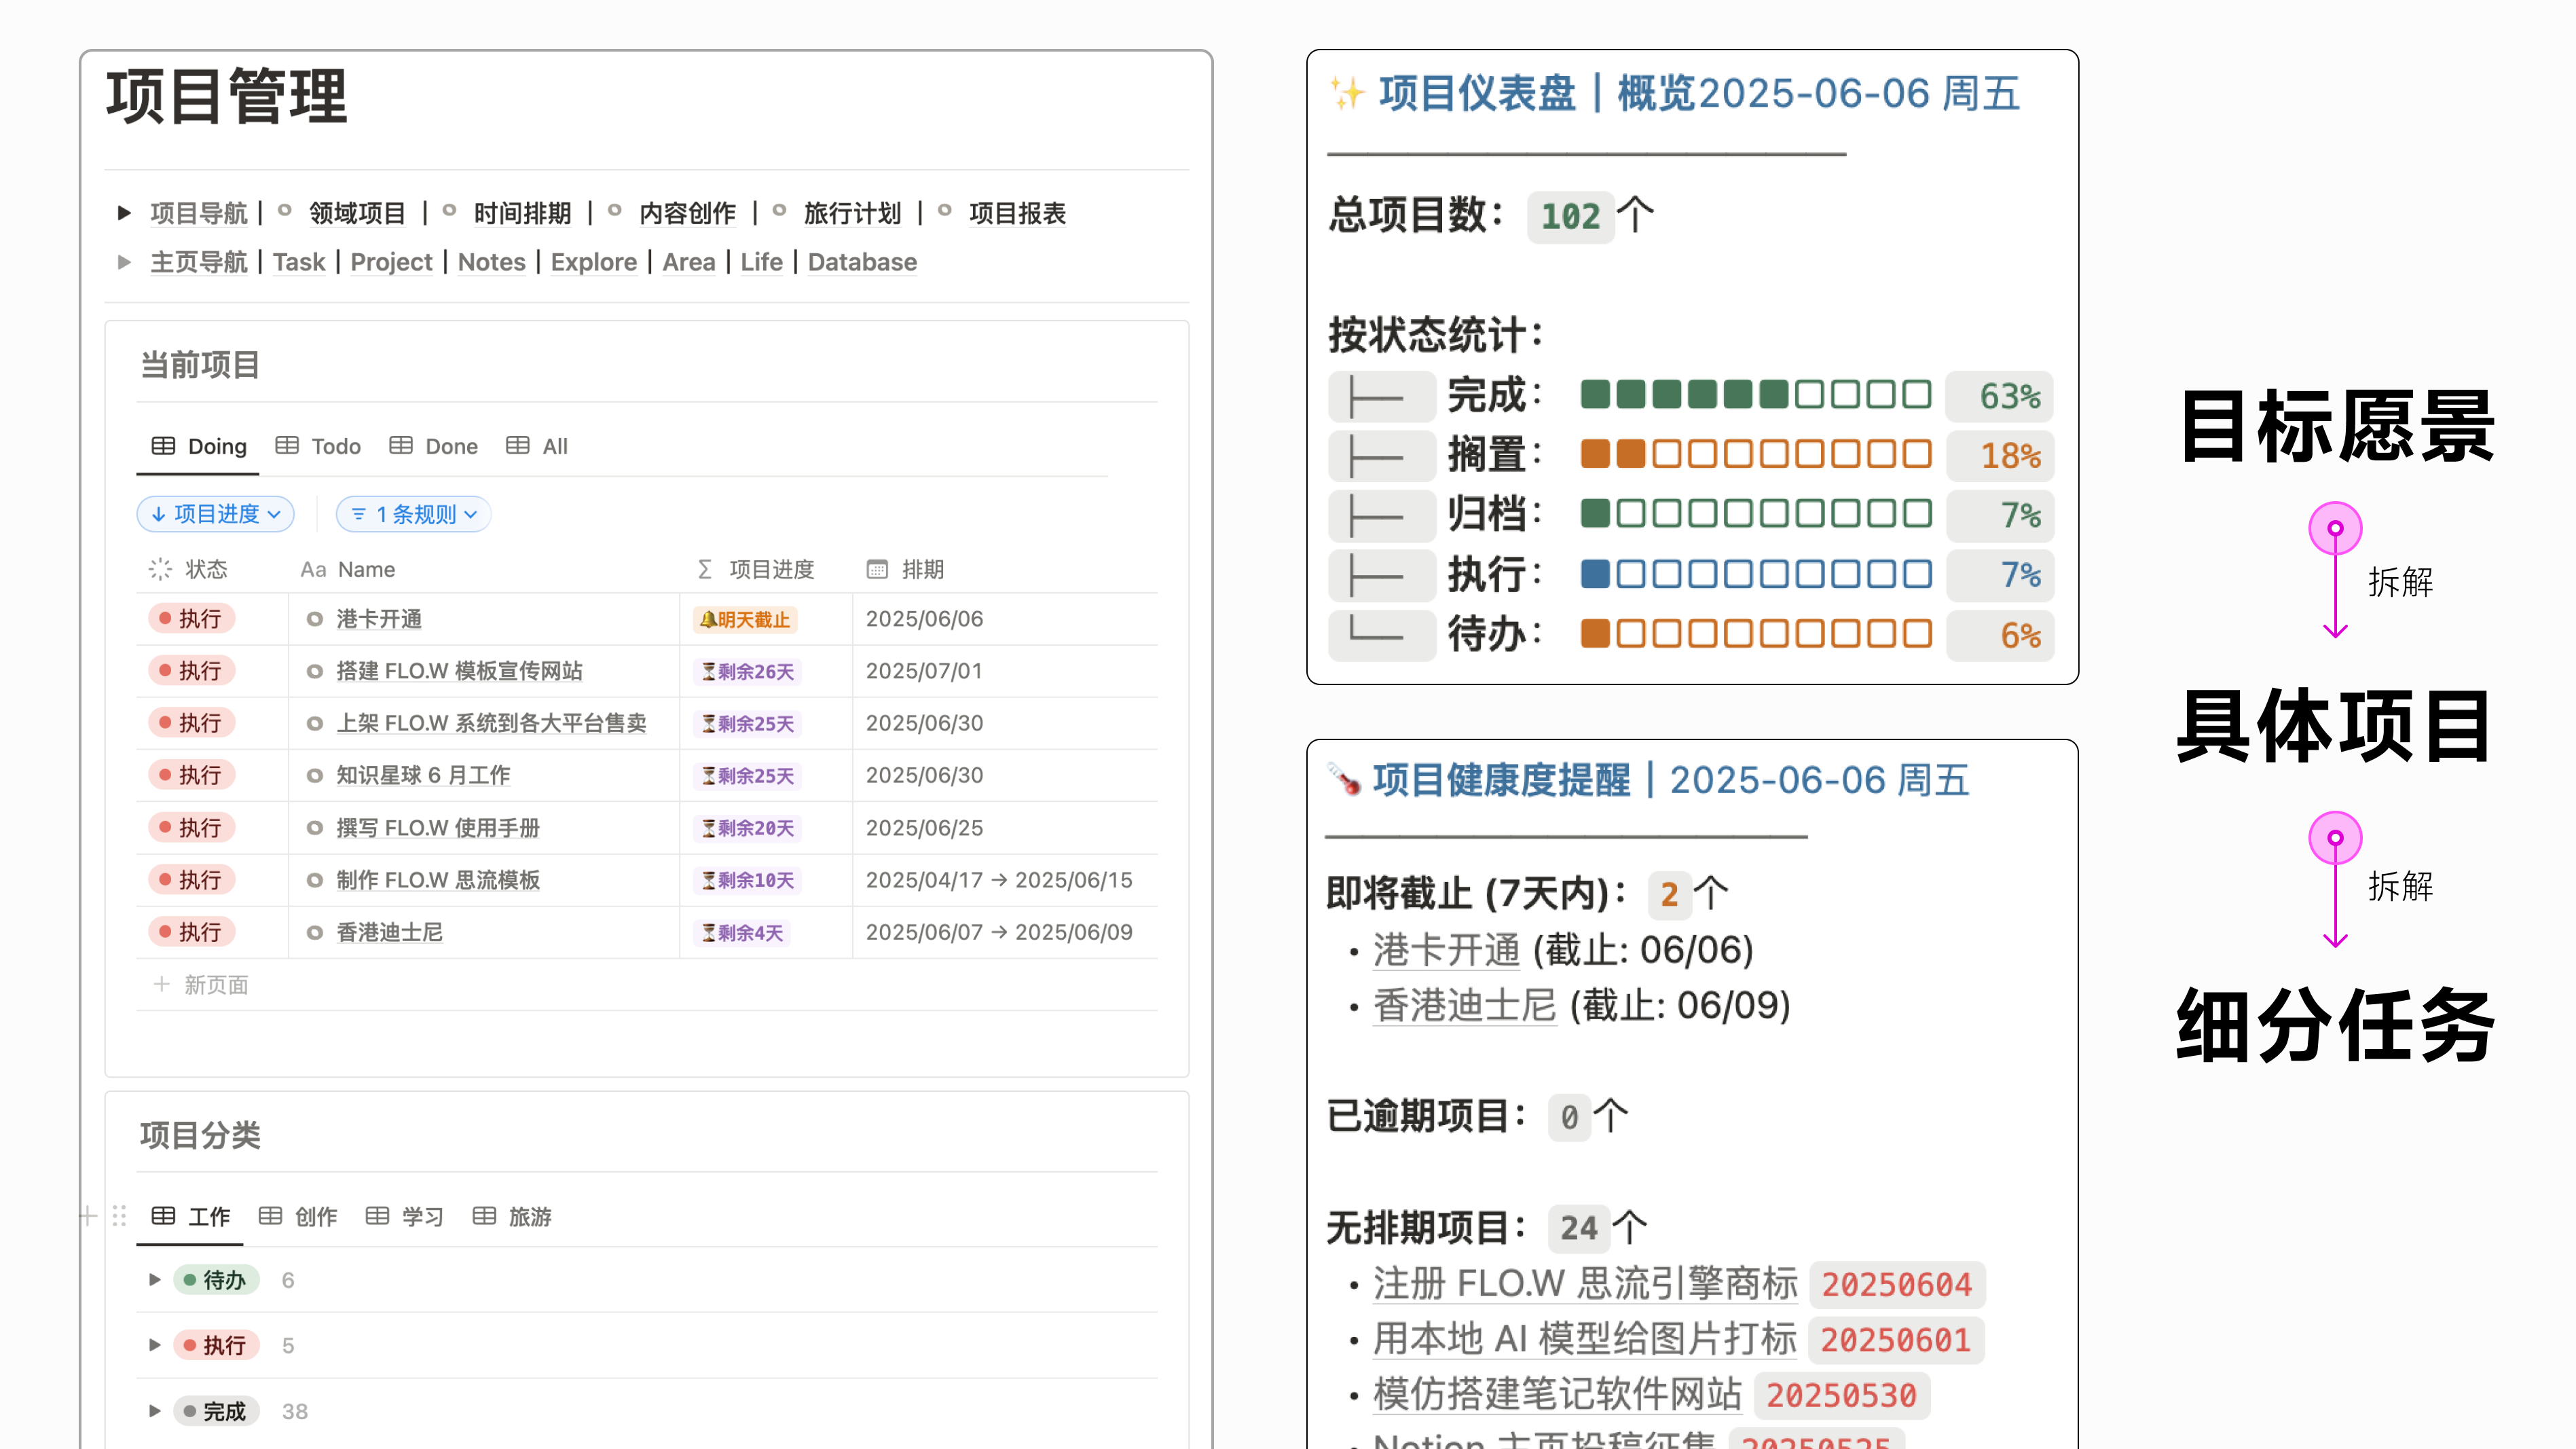Click the calendar icon on the 排期 column header
The image size is (2576, 1449).
click(x=877, y=569)
